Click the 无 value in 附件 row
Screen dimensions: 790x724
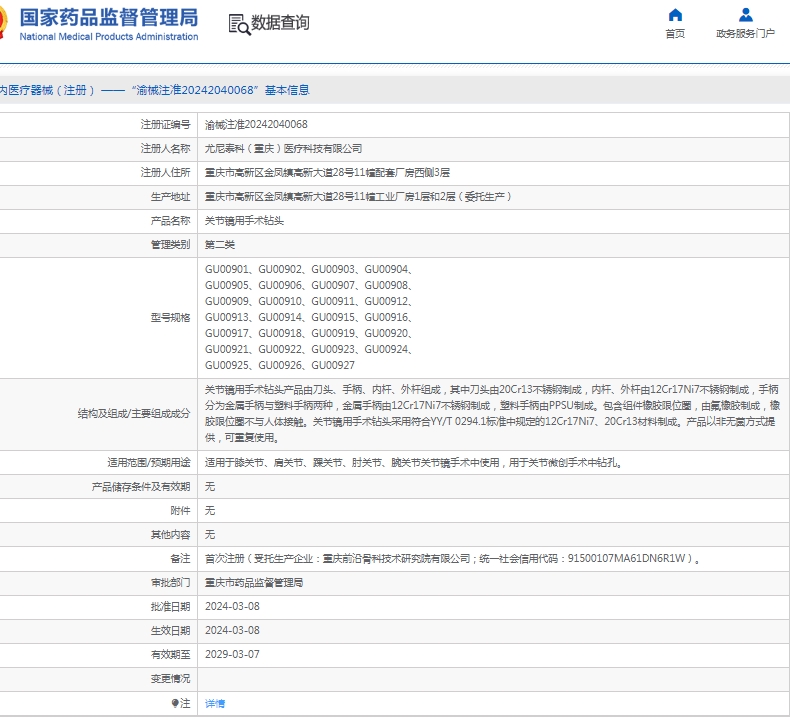210,511
